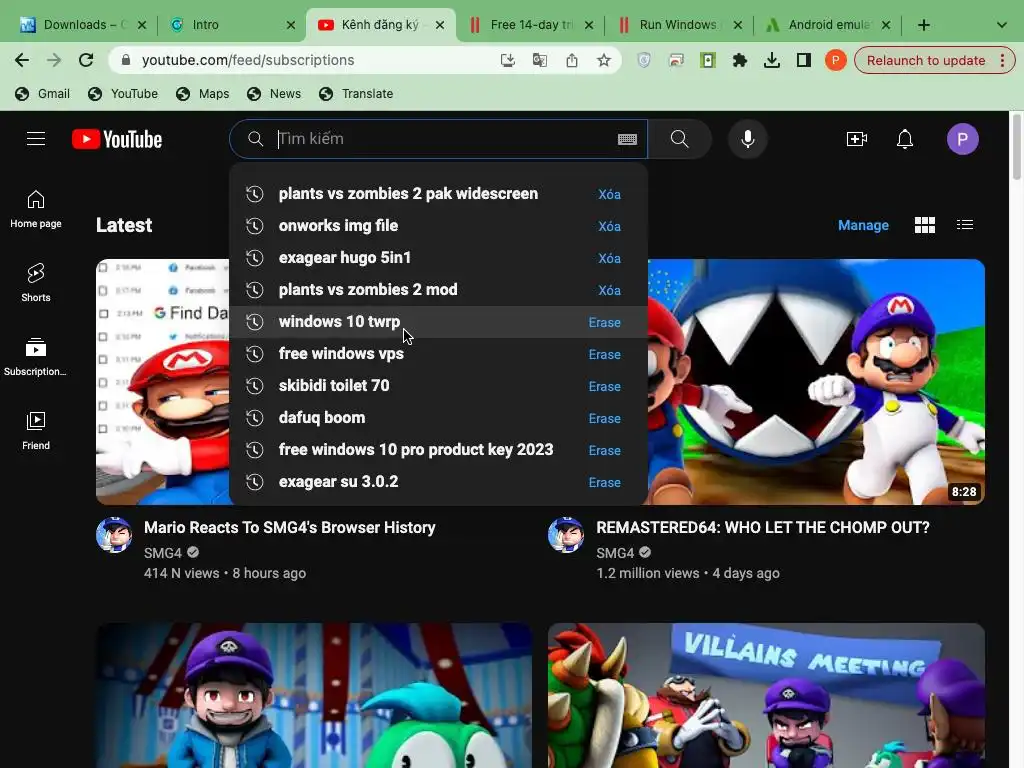Switch to list view layout

(965, 225)
